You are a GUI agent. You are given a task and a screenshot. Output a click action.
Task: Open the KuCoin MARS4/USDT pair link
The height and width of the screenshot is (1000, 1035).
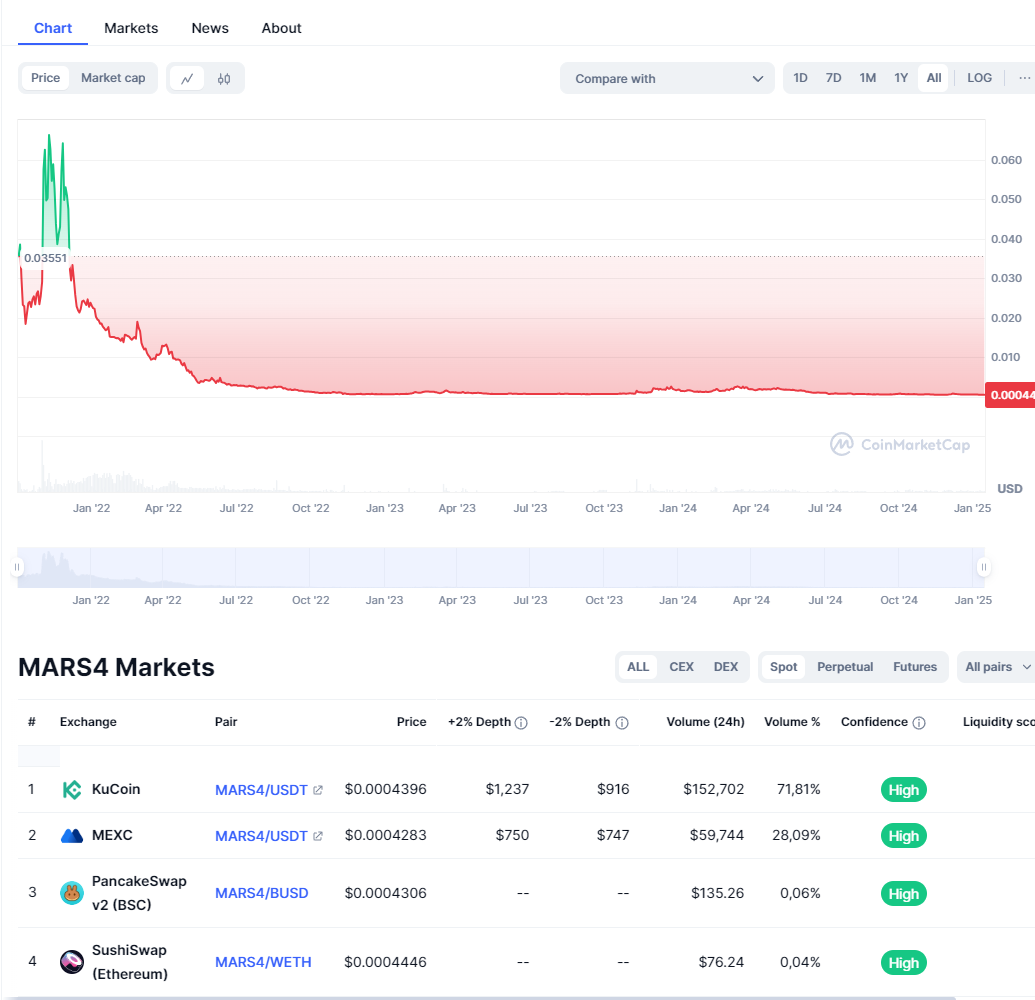(x=261, y=790)
